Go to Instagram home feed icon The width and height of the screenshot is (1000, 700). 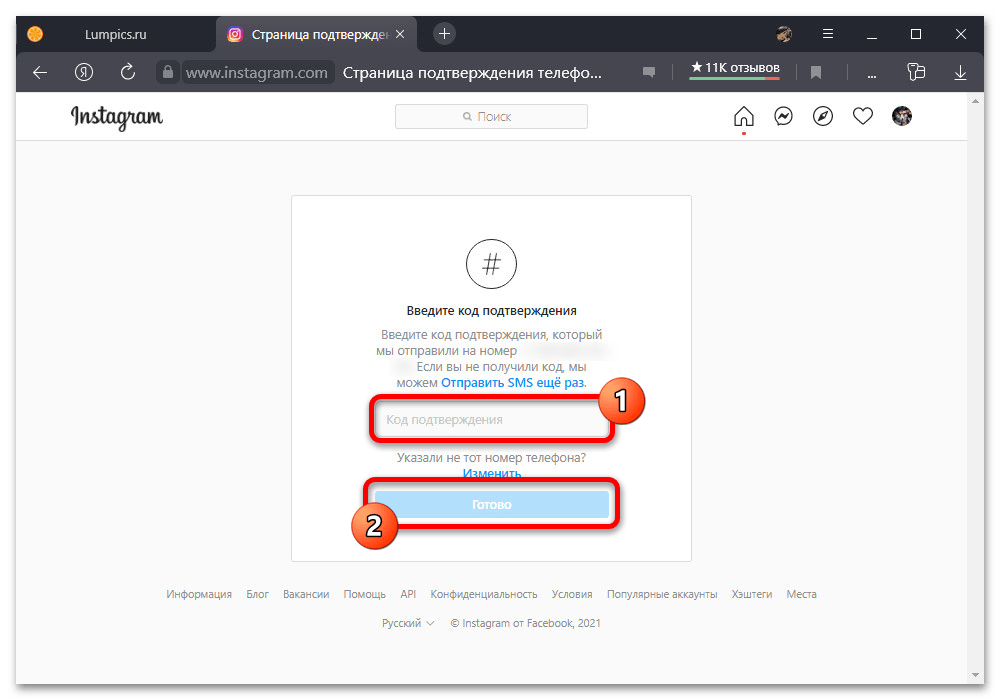[x=743, y=117]
